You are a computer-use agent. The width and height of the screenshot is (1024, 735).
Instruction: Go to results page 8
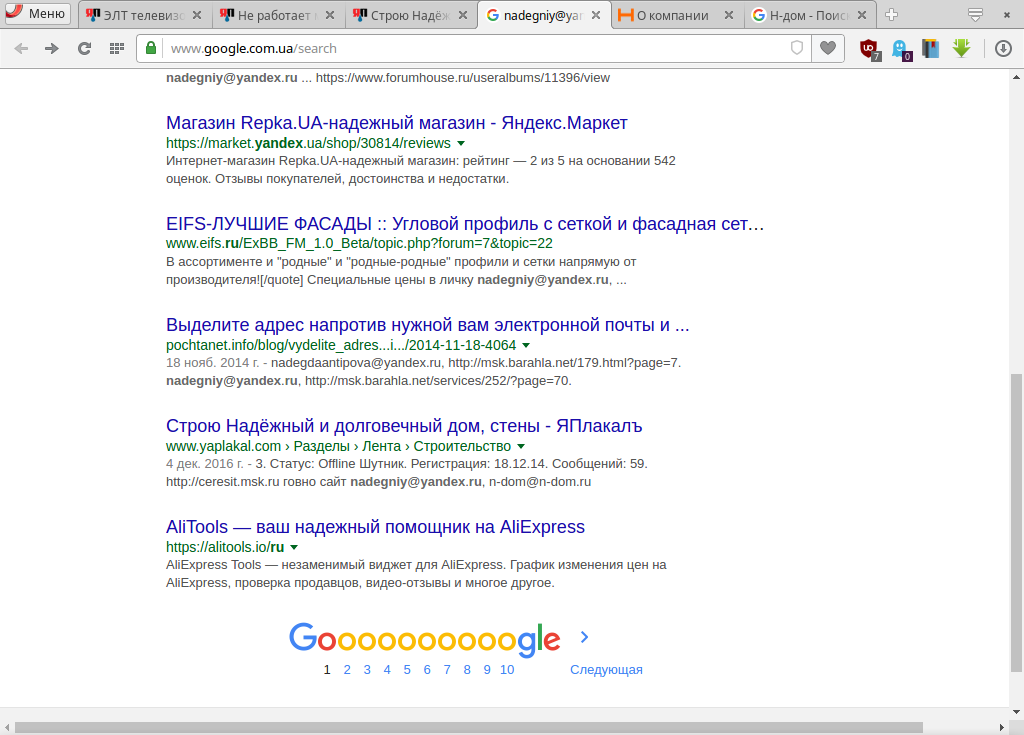pos(467,670)
